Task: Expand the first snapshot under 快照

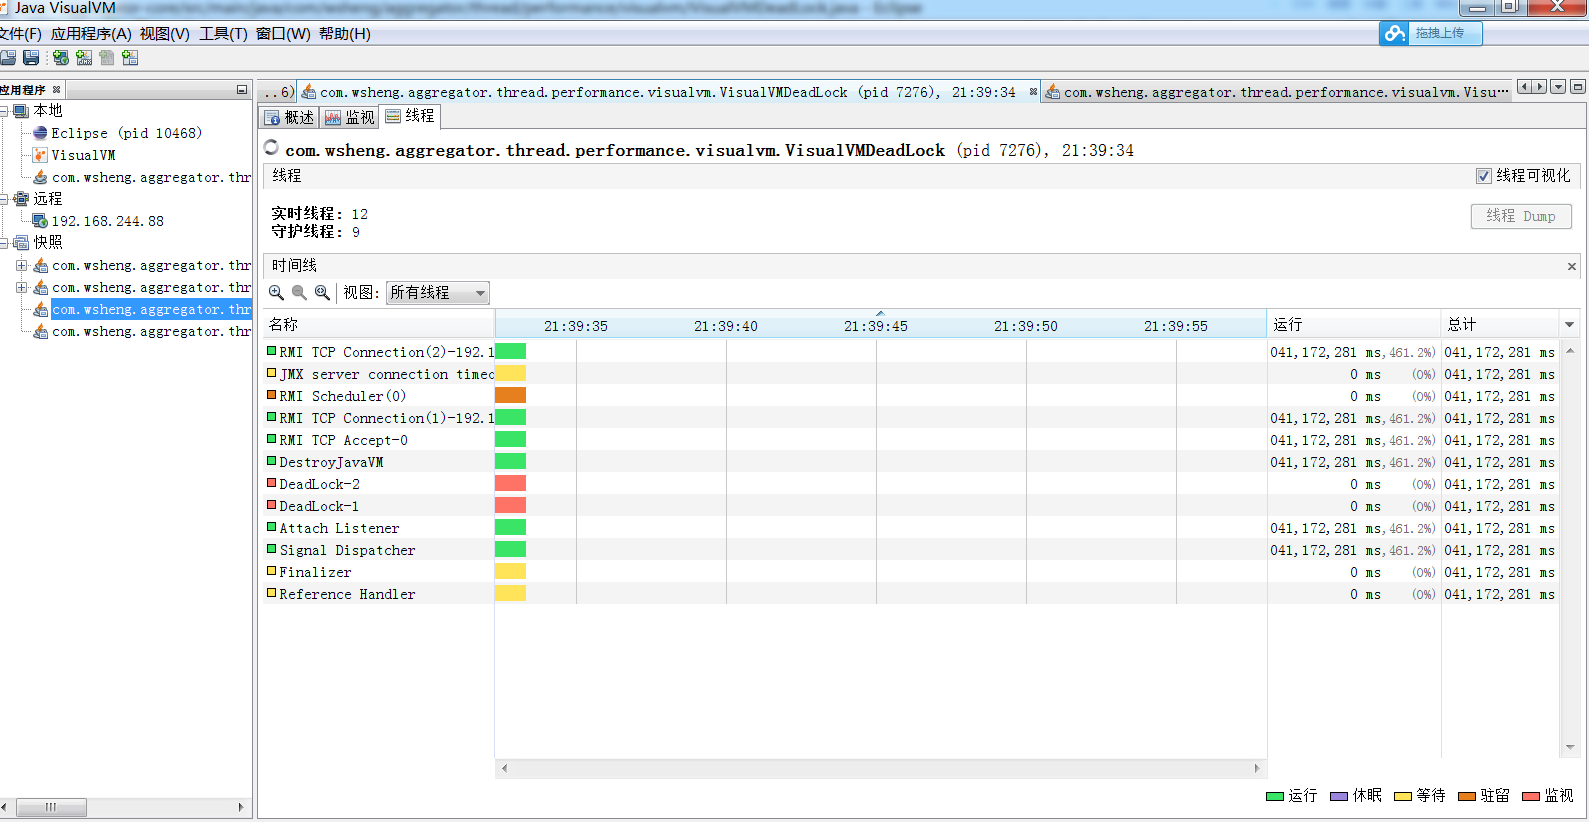Action: 21,266
